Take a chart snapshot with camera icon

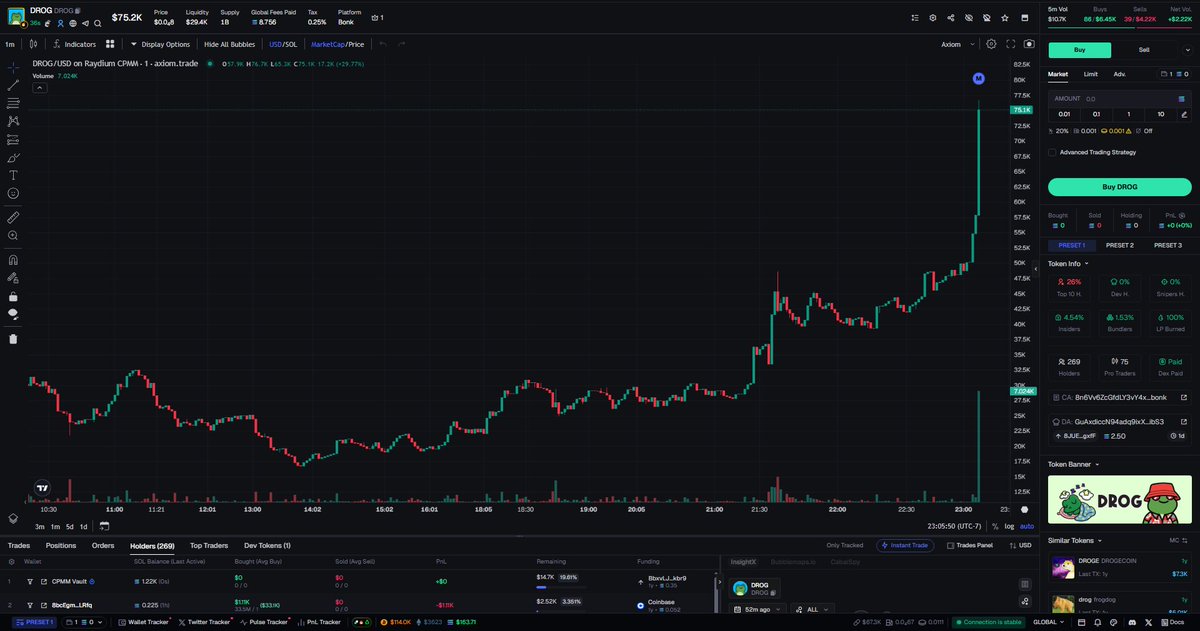coord(1027,44)
